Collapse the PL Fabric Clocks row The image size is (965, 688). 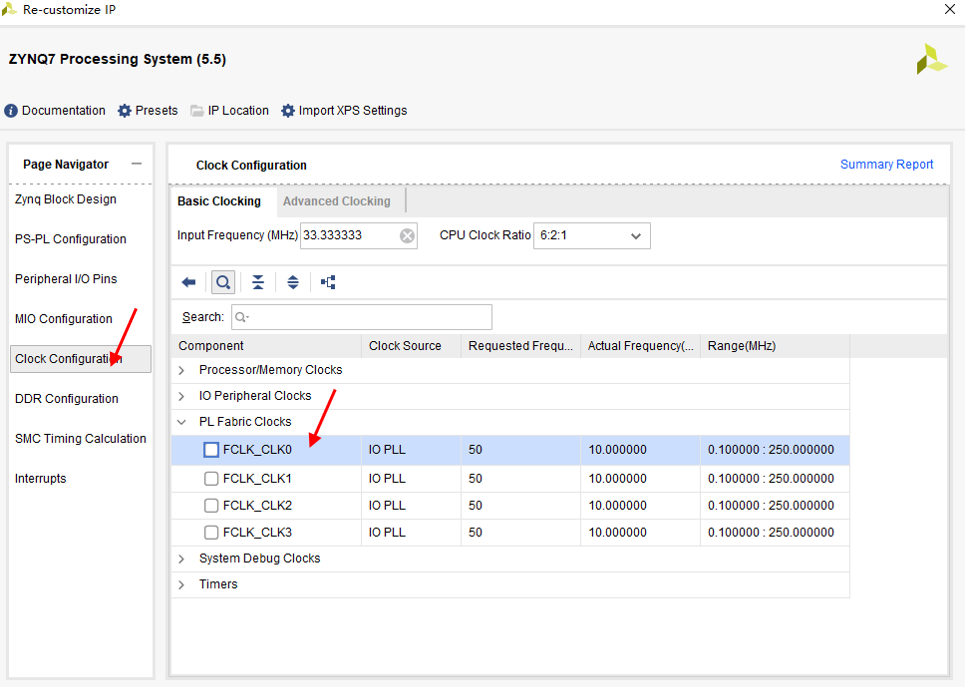tap(182, 422)
